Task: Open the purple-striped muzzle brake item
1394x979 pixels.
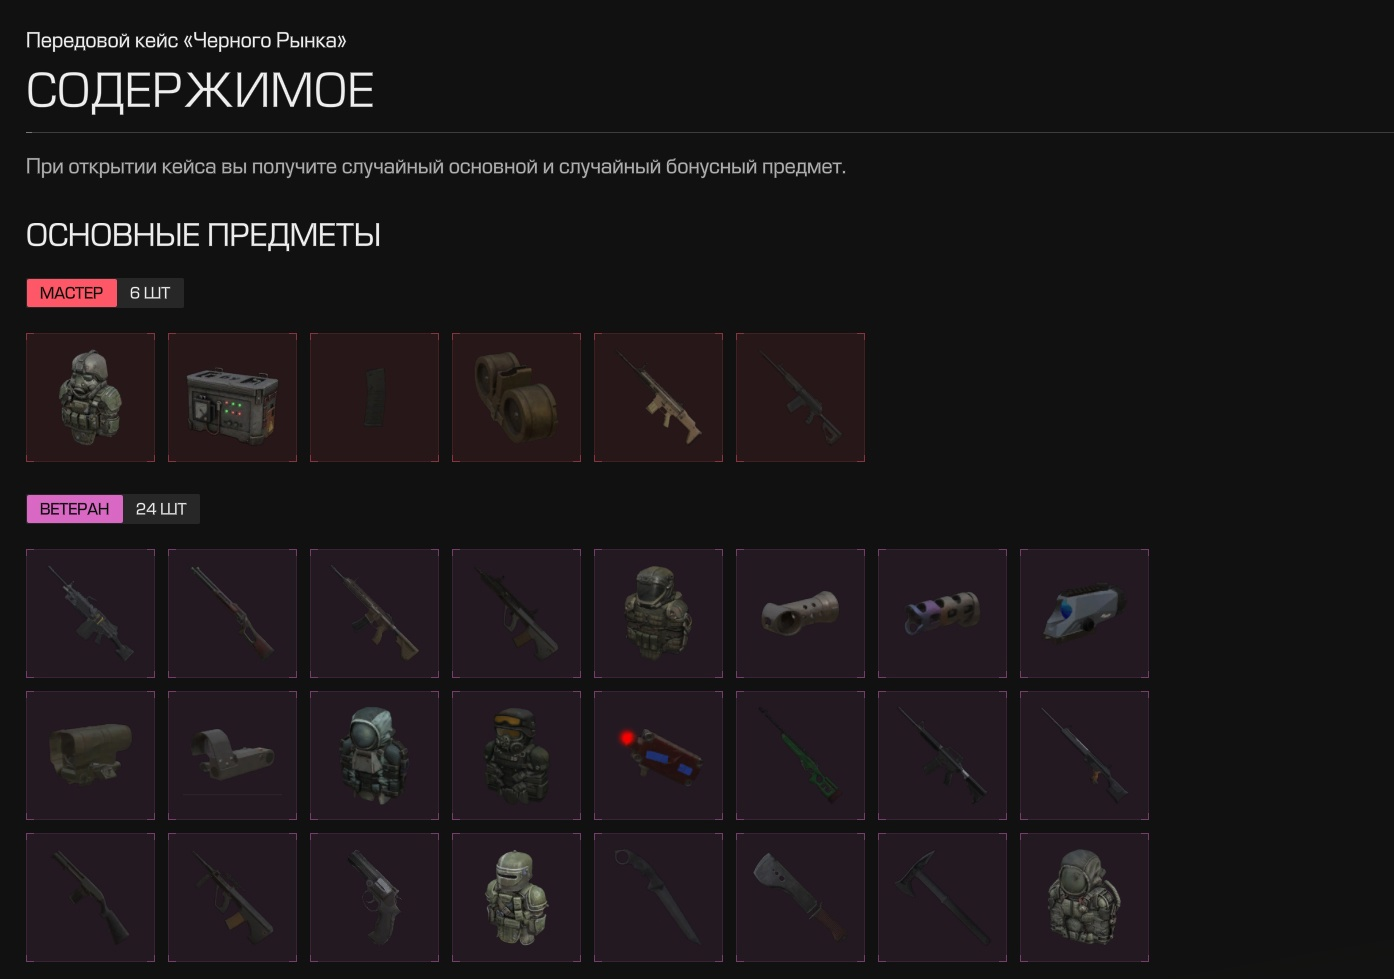Action: pyautogui.click(x=942, y=613)
